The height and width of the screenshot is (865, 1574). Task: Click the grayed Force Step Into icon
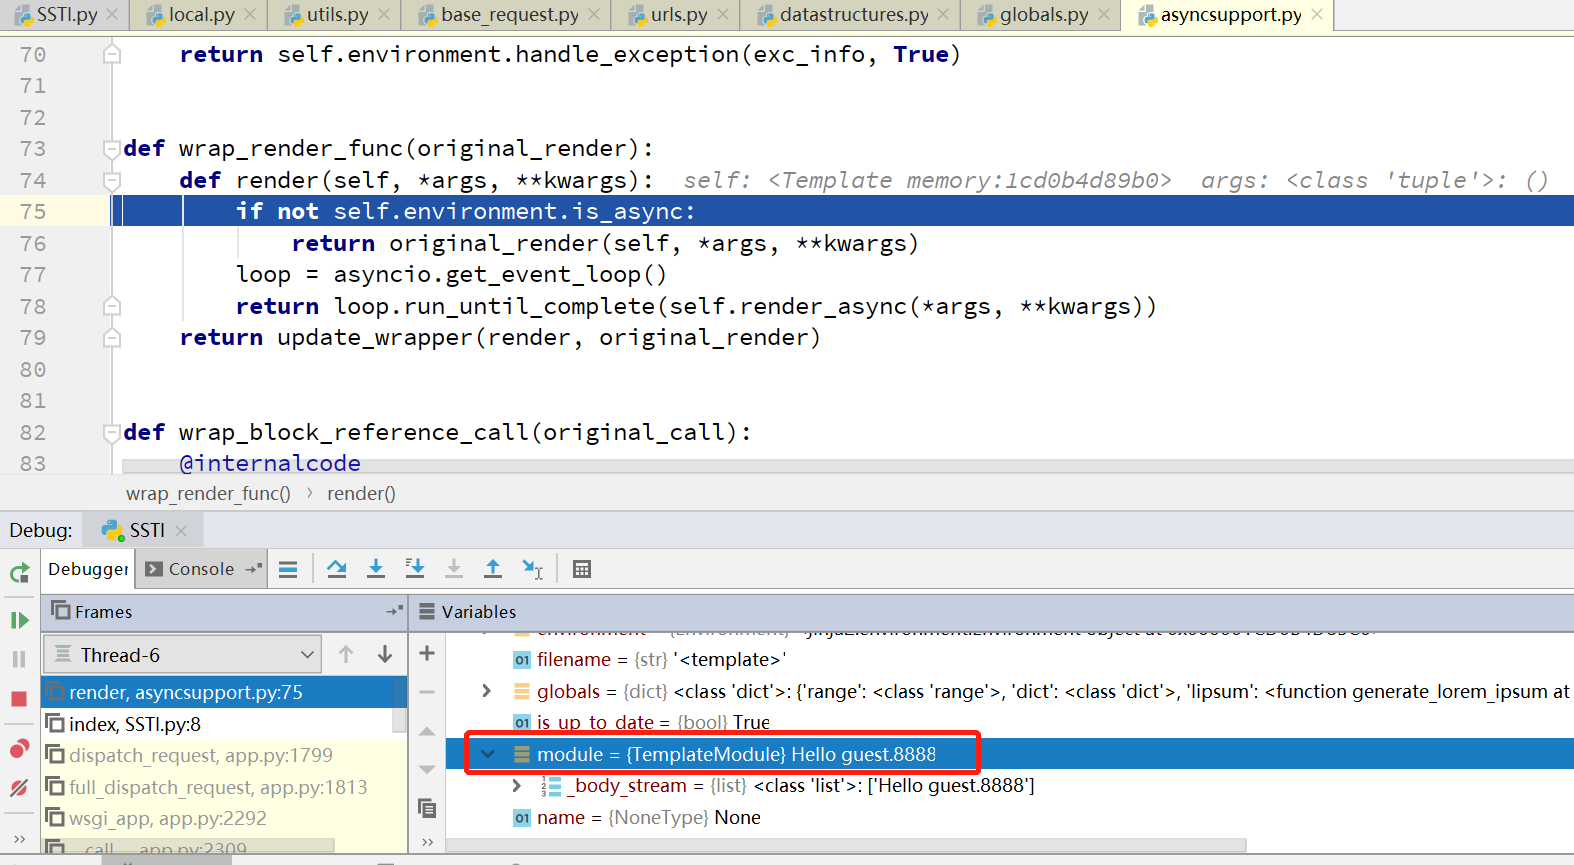(454, 569)
